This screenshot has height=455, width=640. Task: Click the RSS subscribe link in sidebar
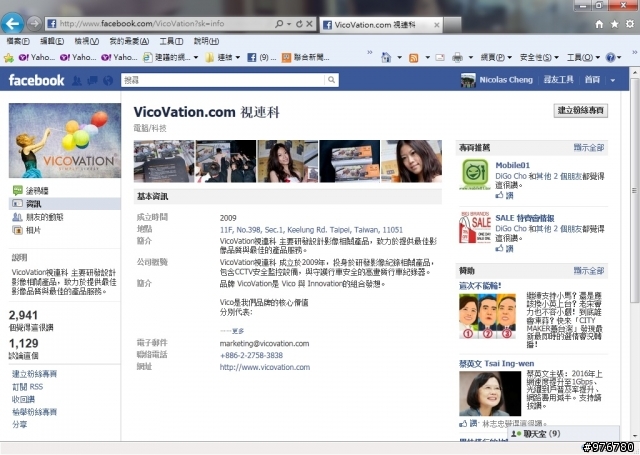tap(27, 386)
